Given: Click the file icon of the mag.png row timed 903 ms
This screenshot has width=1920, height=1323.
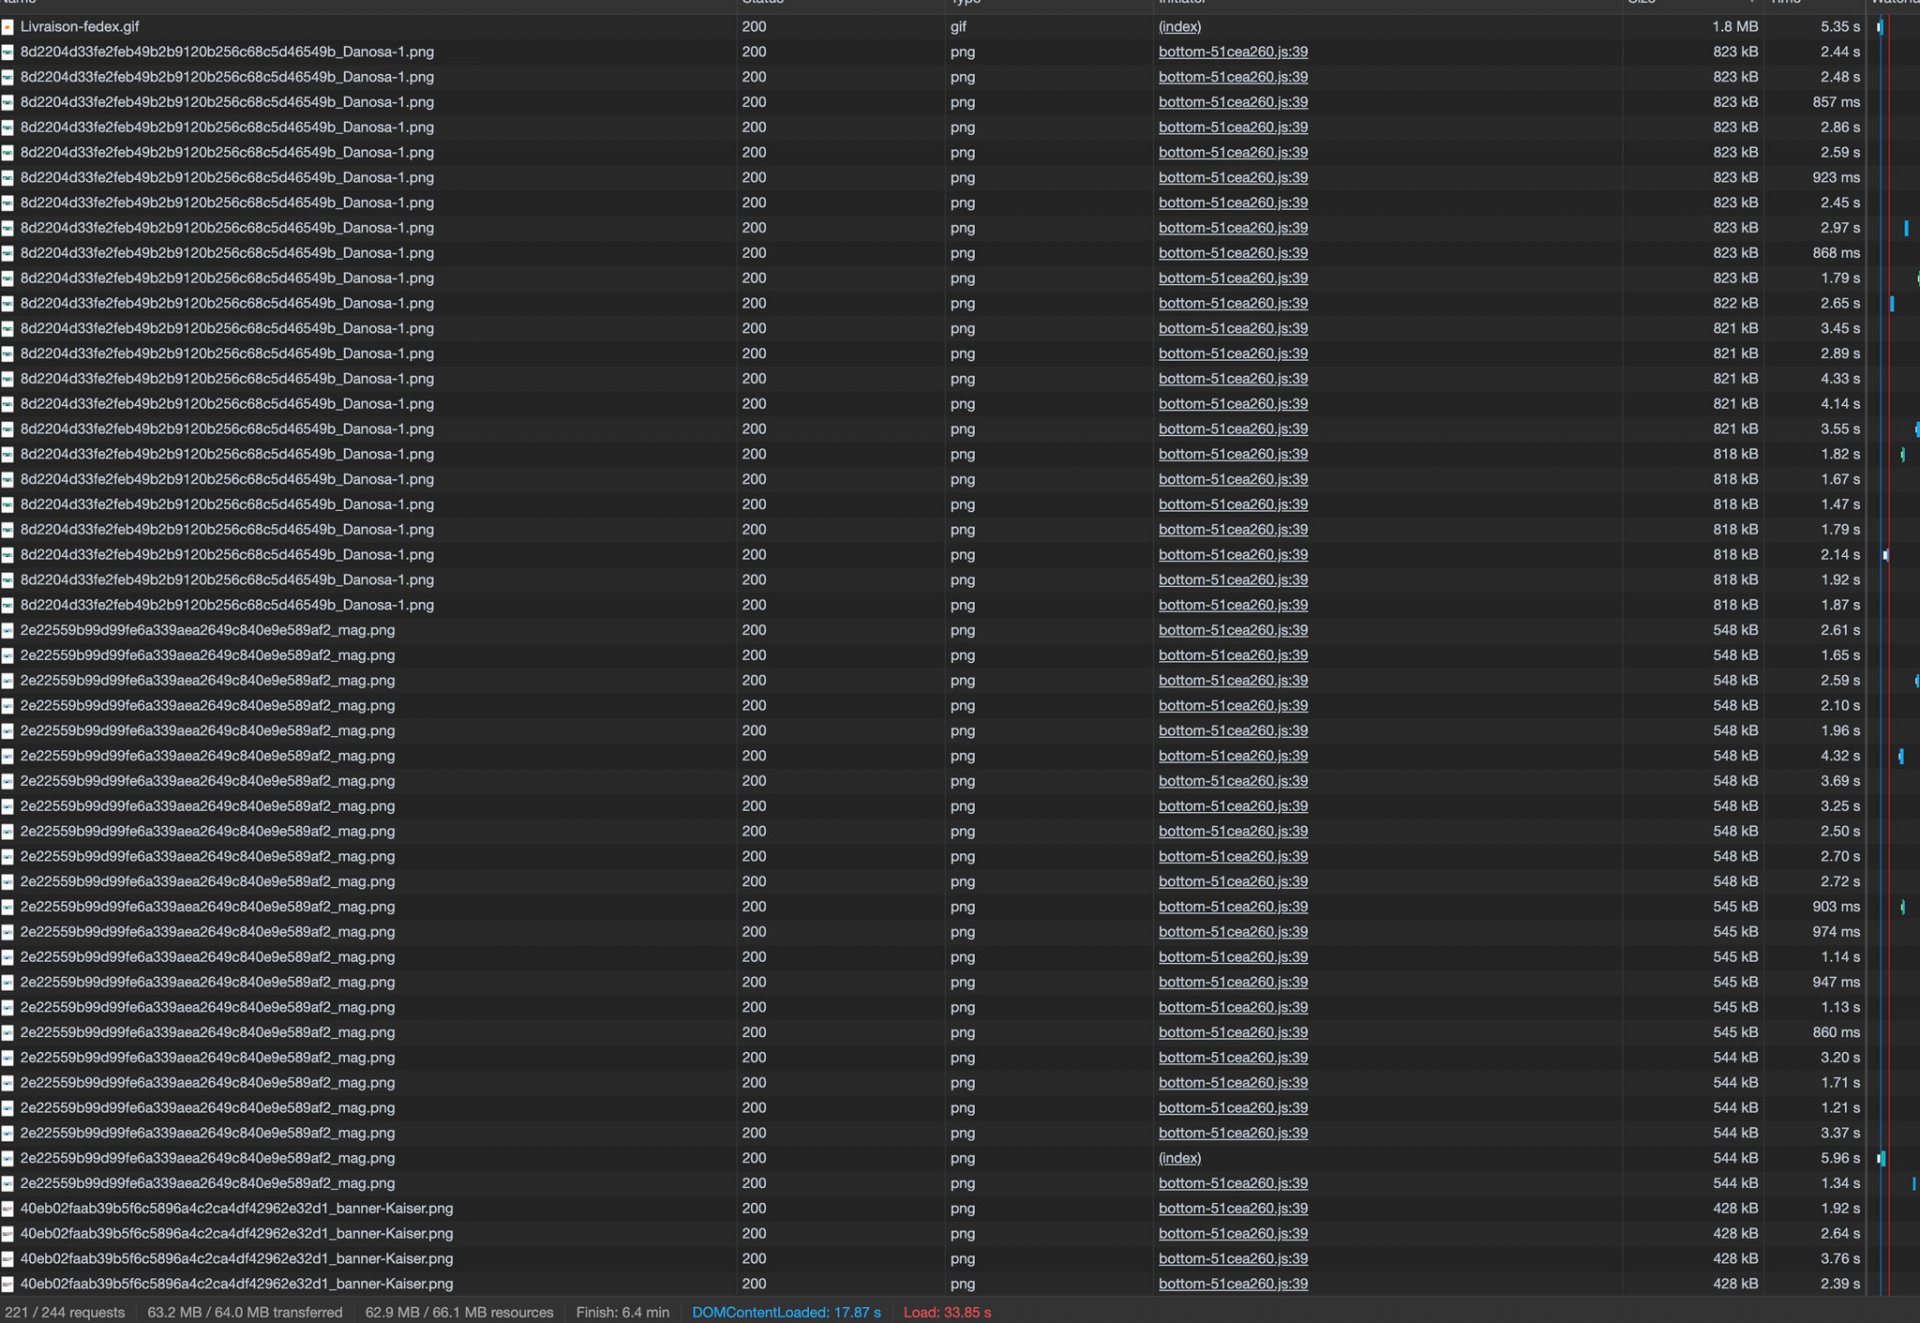Looking at the screenshot, I should pyautogui.click(x=8, y=907).
